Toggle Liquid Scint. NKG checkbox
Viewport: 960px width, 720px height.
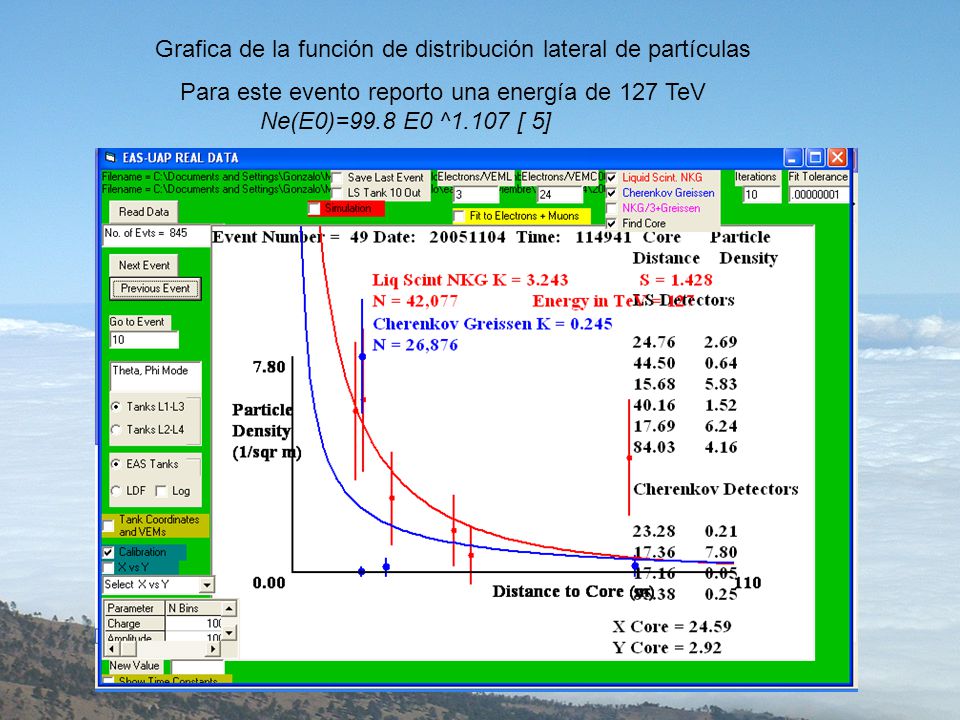612,178
